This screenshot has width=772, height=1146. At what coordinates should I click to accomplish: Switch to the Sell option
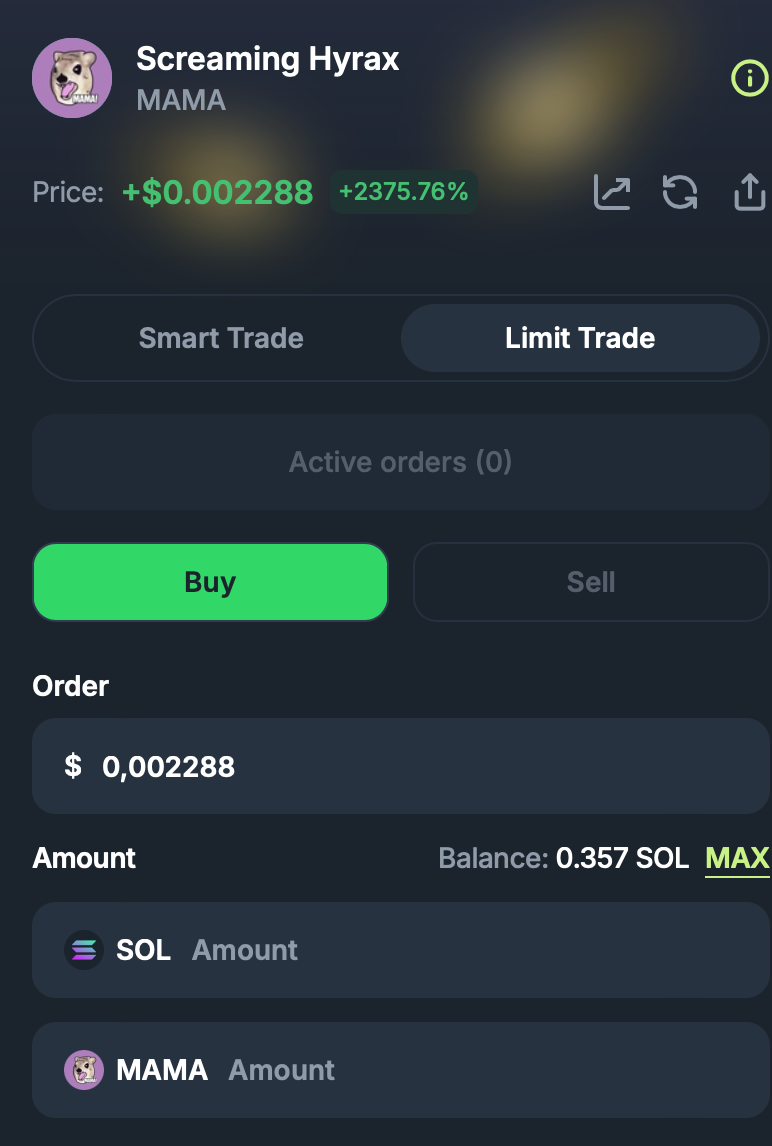[x=591, y=582]
